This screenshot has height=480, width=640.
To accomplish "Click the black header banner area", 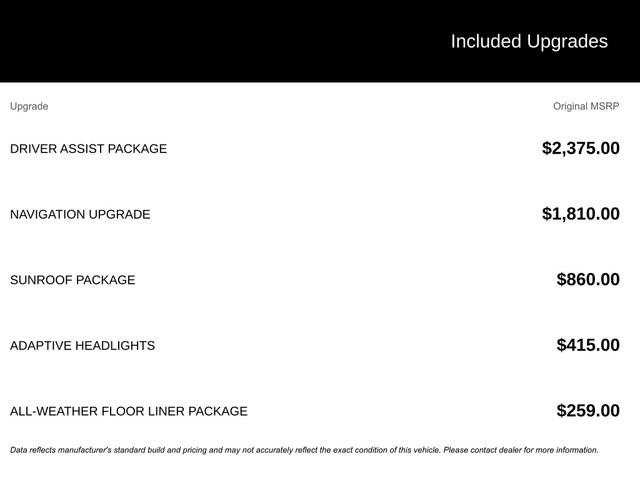I will pos(320,41).
